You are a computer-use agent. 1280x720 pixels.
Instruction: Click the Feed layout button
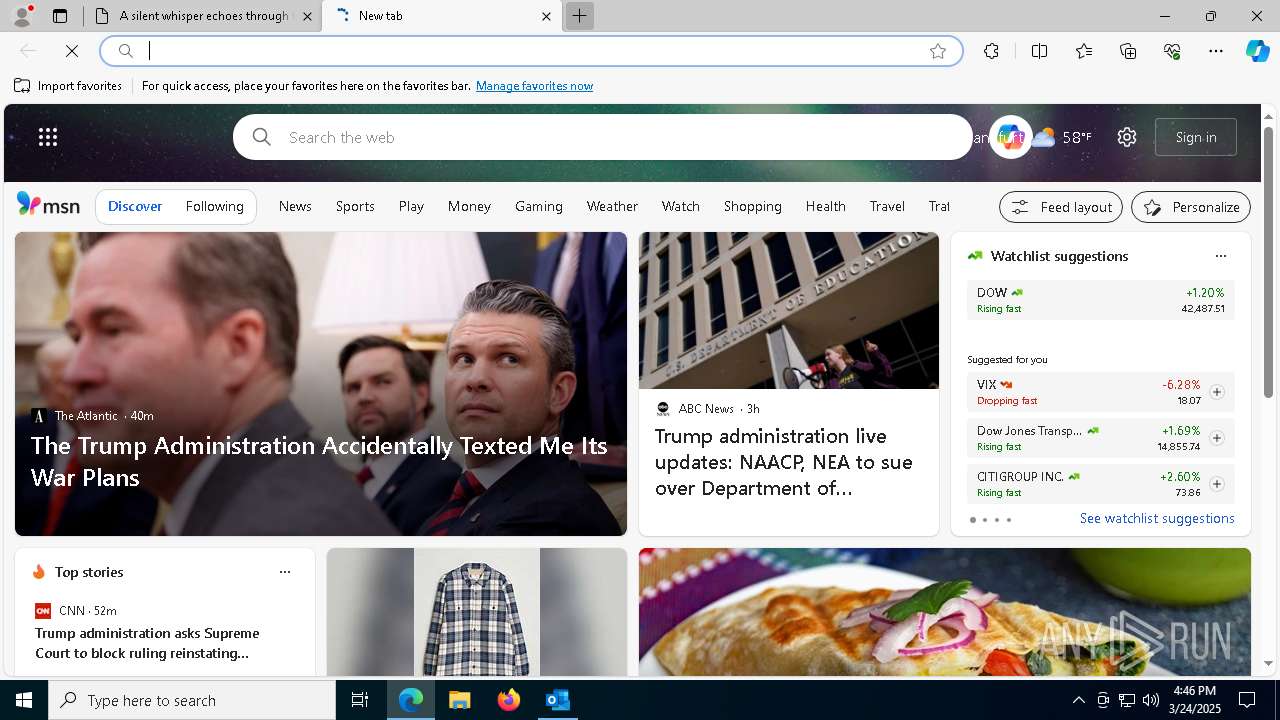1061,207
